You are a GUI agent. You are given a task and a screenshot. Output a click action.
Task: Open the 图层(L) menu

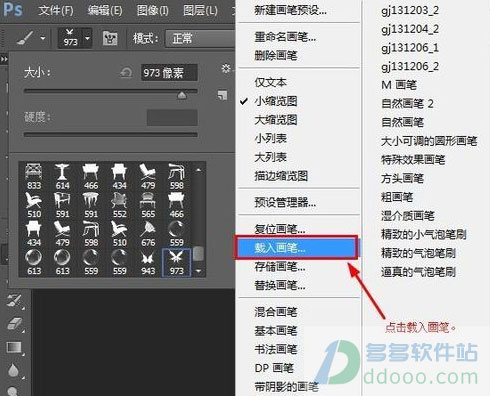[x=200, y=11]
